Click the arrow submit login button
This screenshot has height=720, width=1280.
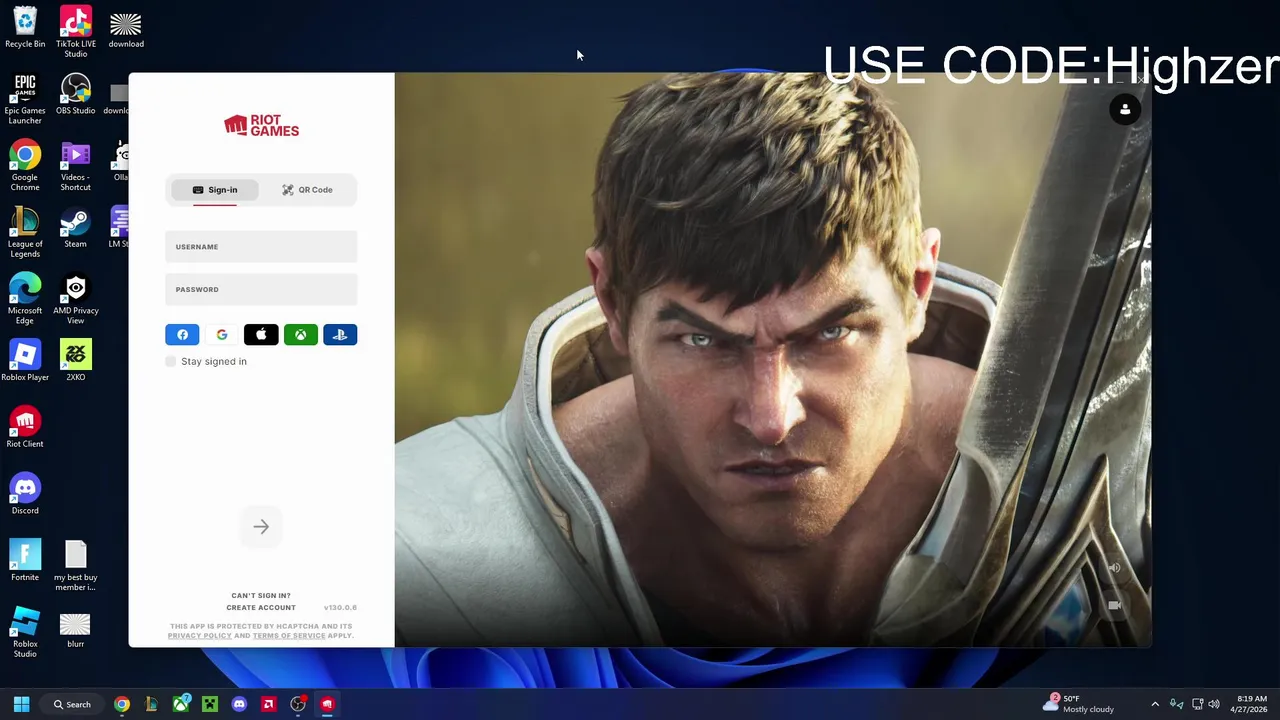click(x=261, y=527)
